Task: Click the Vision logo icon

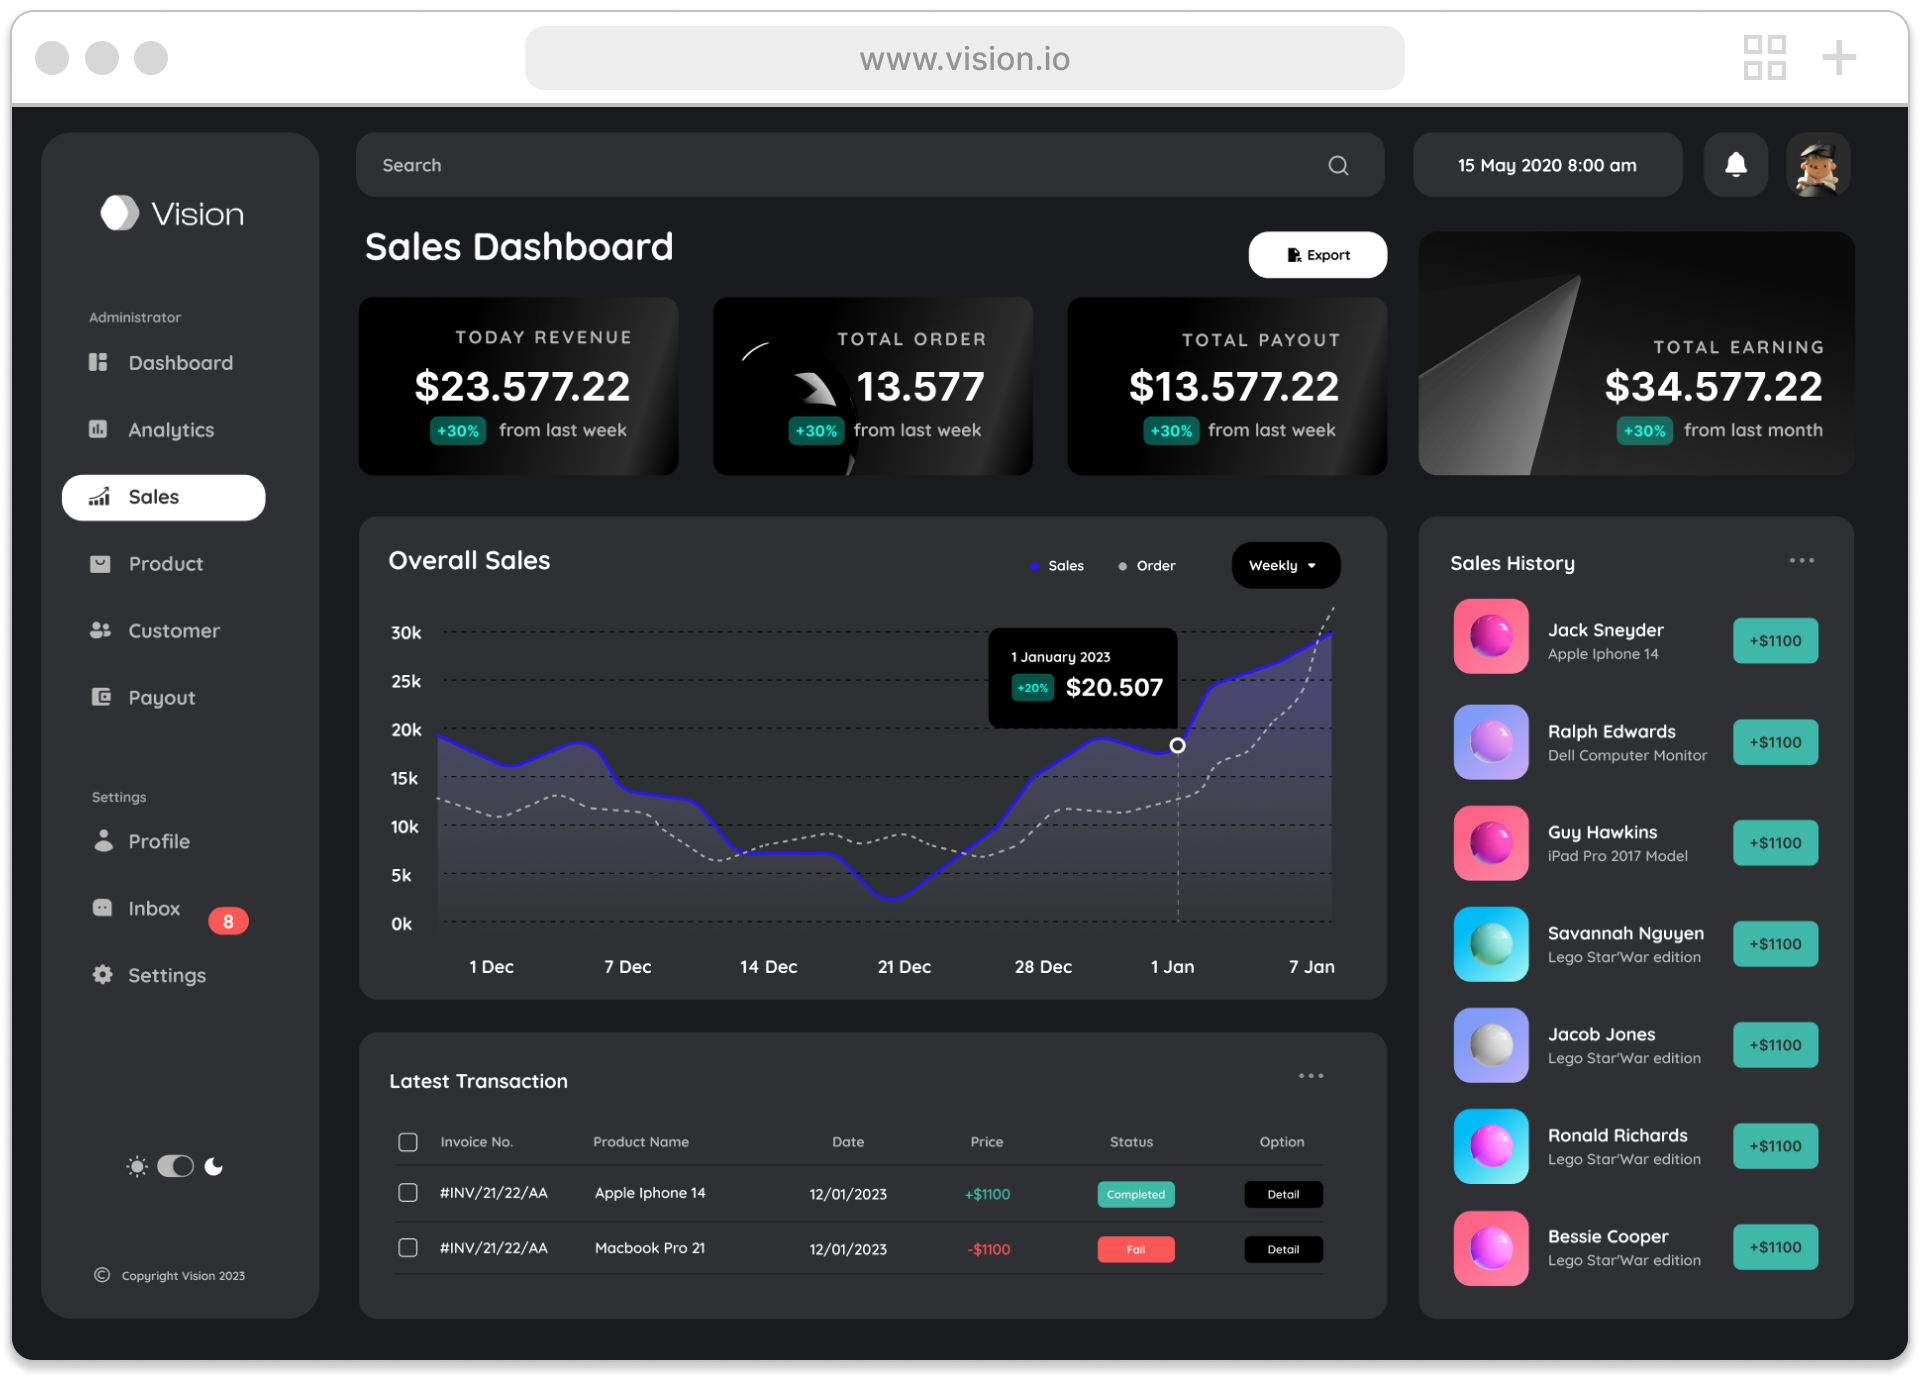Action: [x=120, y=212]
